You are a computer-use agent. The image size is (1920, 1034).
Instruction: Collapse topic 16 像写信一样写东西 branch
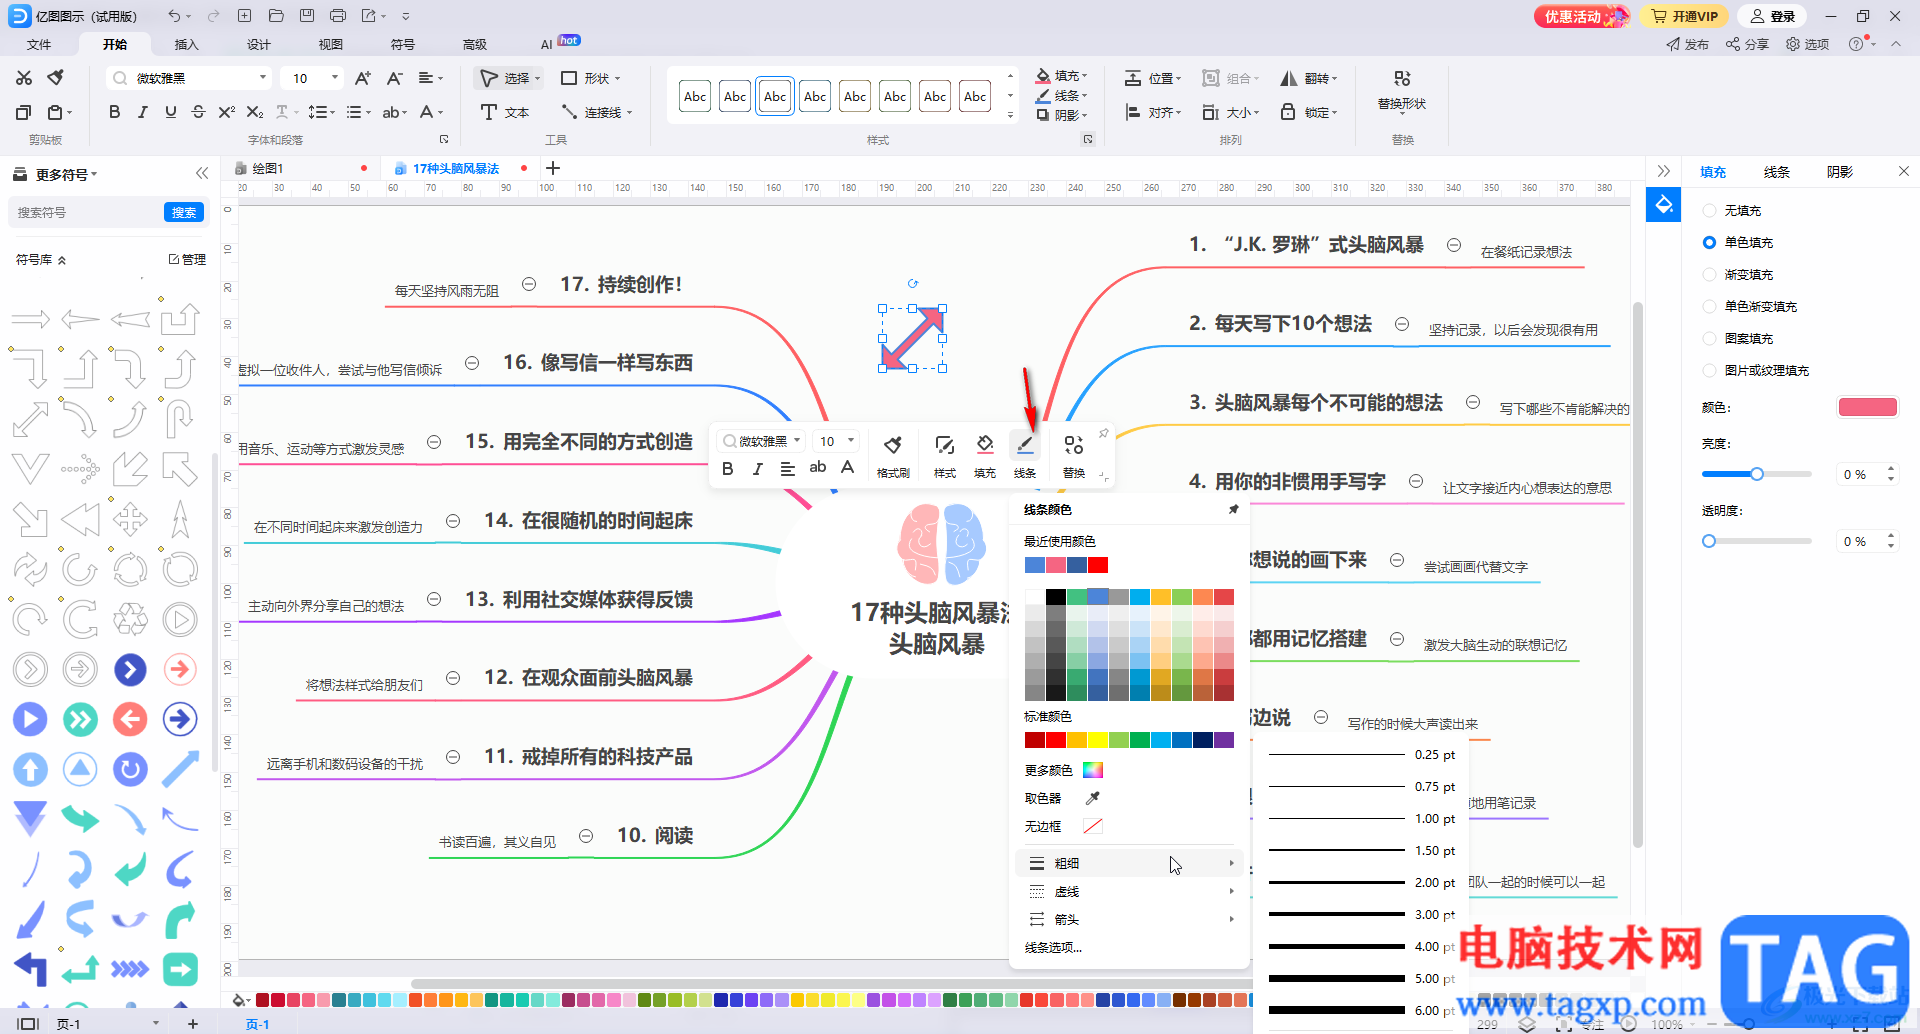pos(472,363)
